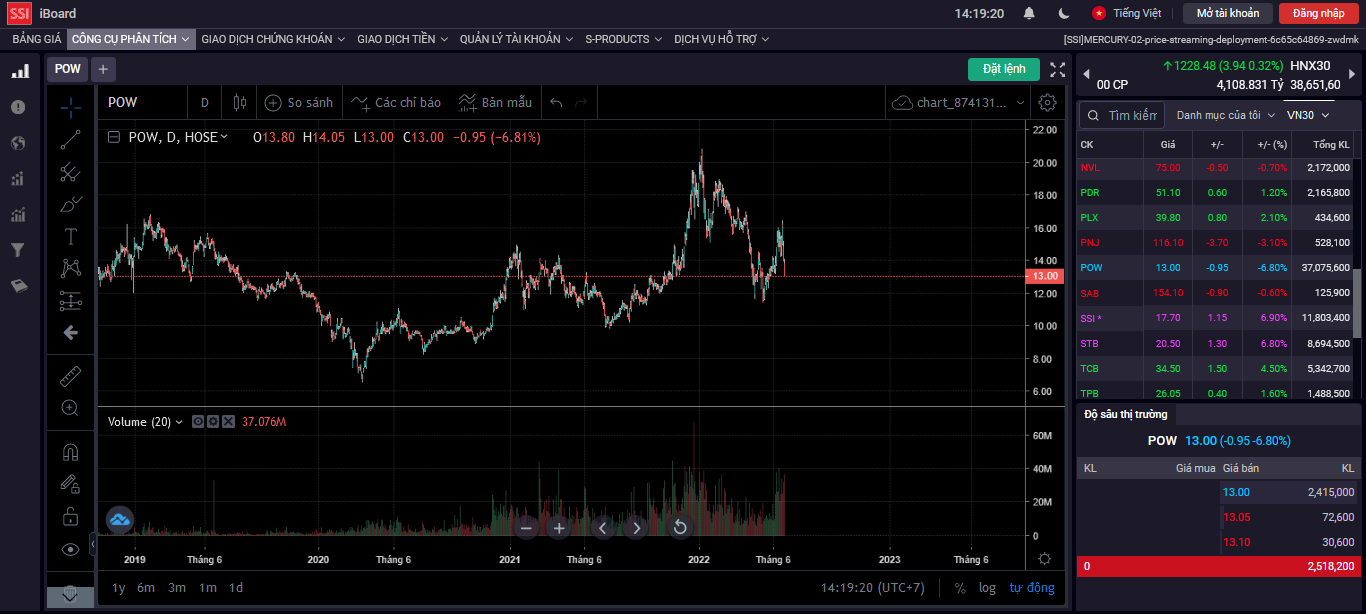Hide all drawings with eye icon
The image size is (1366, 614).
click(70, 549)
